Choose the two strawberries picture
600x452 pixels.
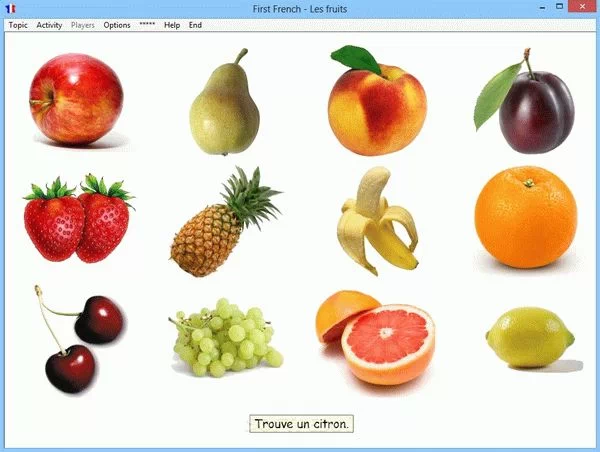tap(78, 219)
